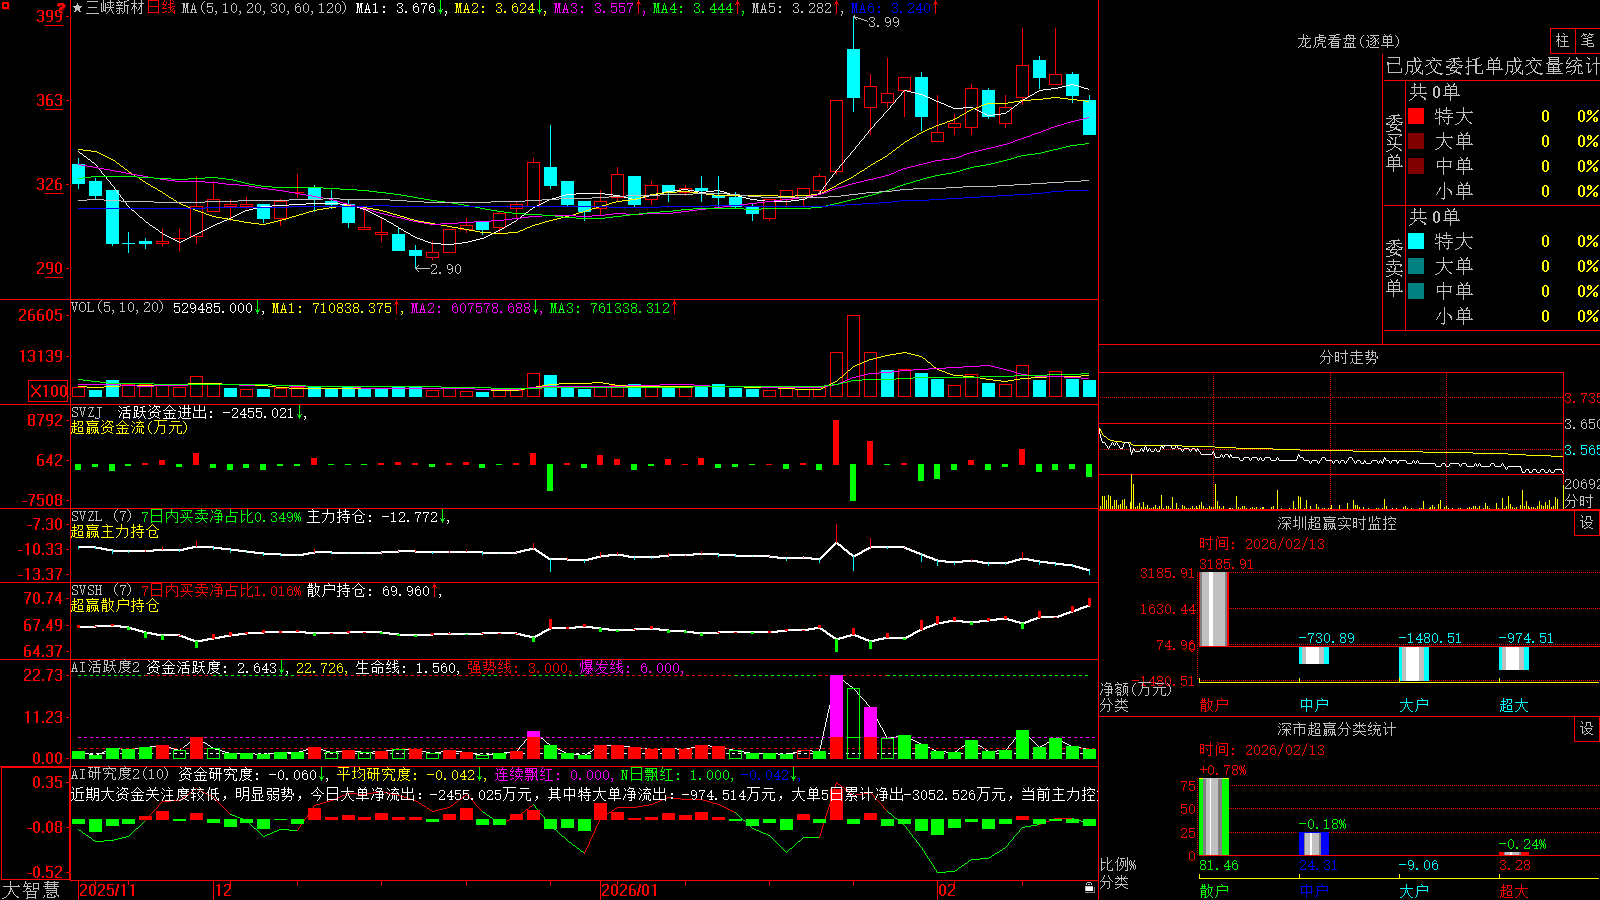Click the 超赢主力持仓 label

tap(115, 531)
